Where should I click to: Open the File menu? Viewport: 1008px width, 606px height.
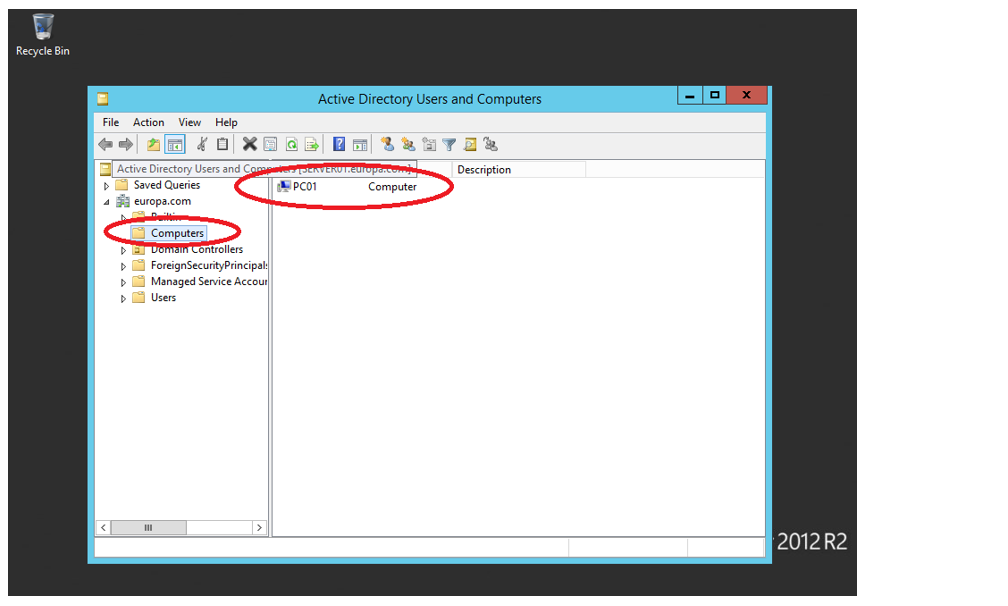(x=111, y=122)
